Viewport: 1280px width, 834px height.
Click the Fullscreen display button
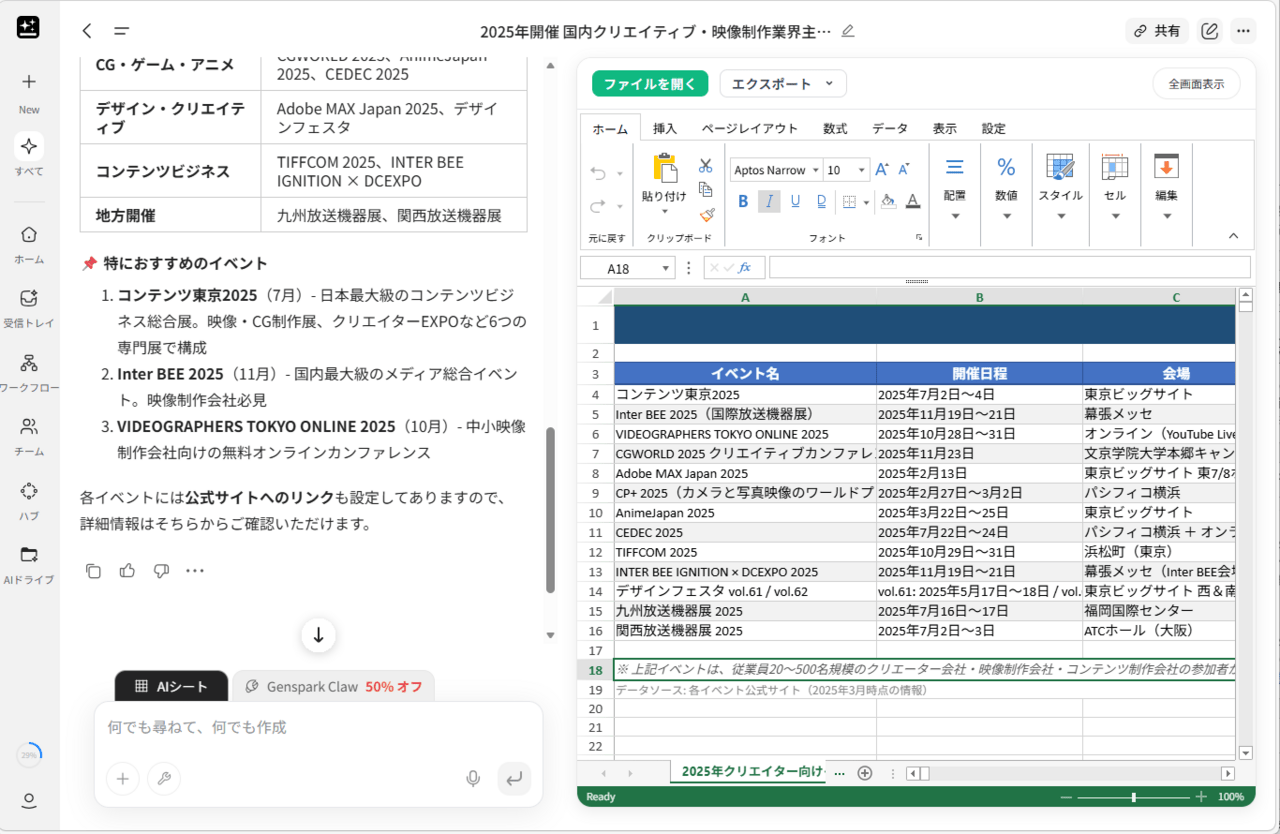coord(1195,84)
